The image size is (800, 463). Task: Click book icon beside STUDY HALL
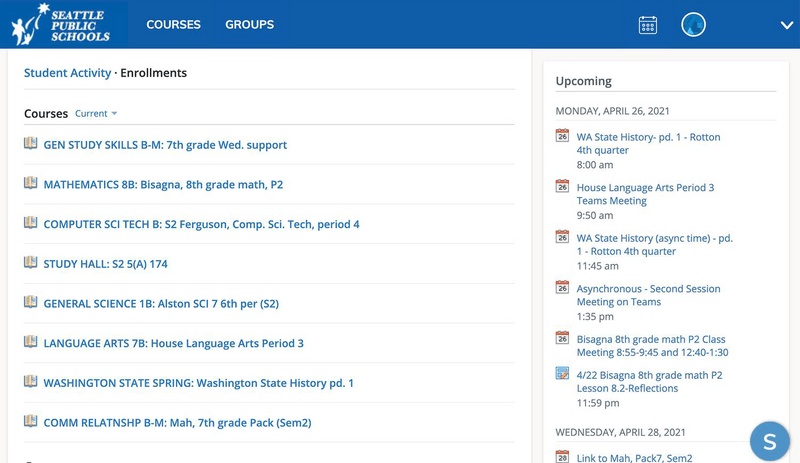point(31,262)
